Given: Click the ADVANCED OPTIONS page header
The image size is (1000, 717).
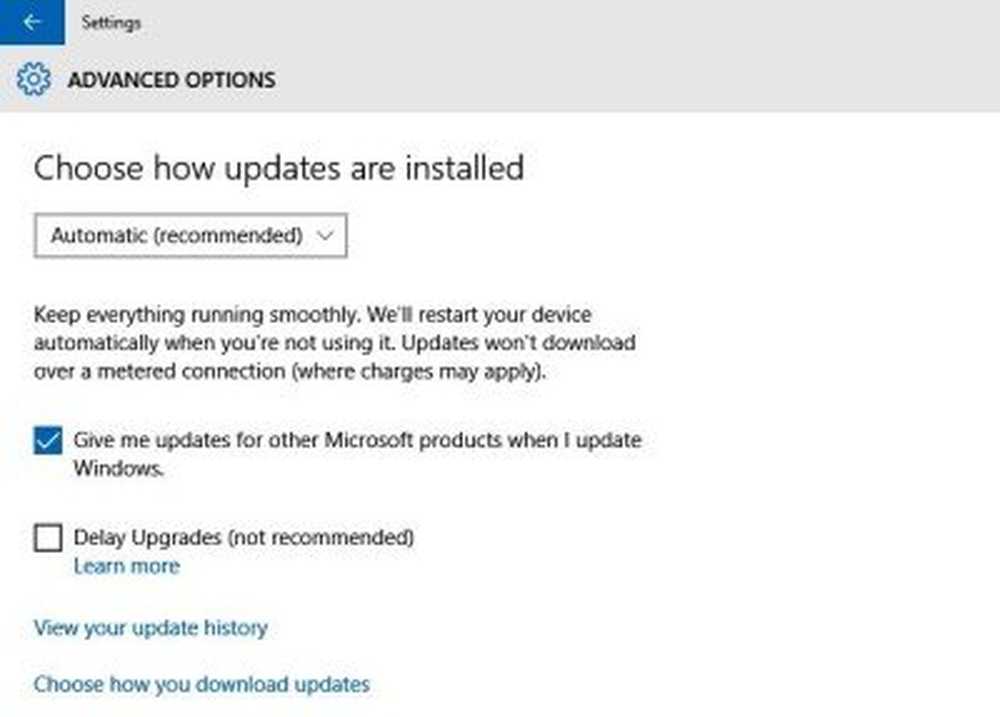Looking at the screenshot, I should tap(171, 80).
